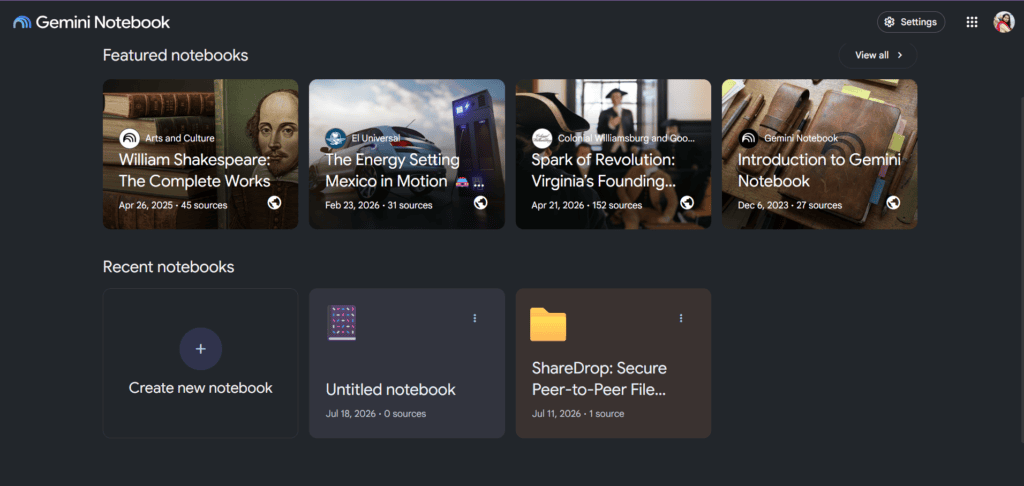Open more options on ShareDrop notebook
Screen dimensions: 1024x486
(x=681, y=318)
